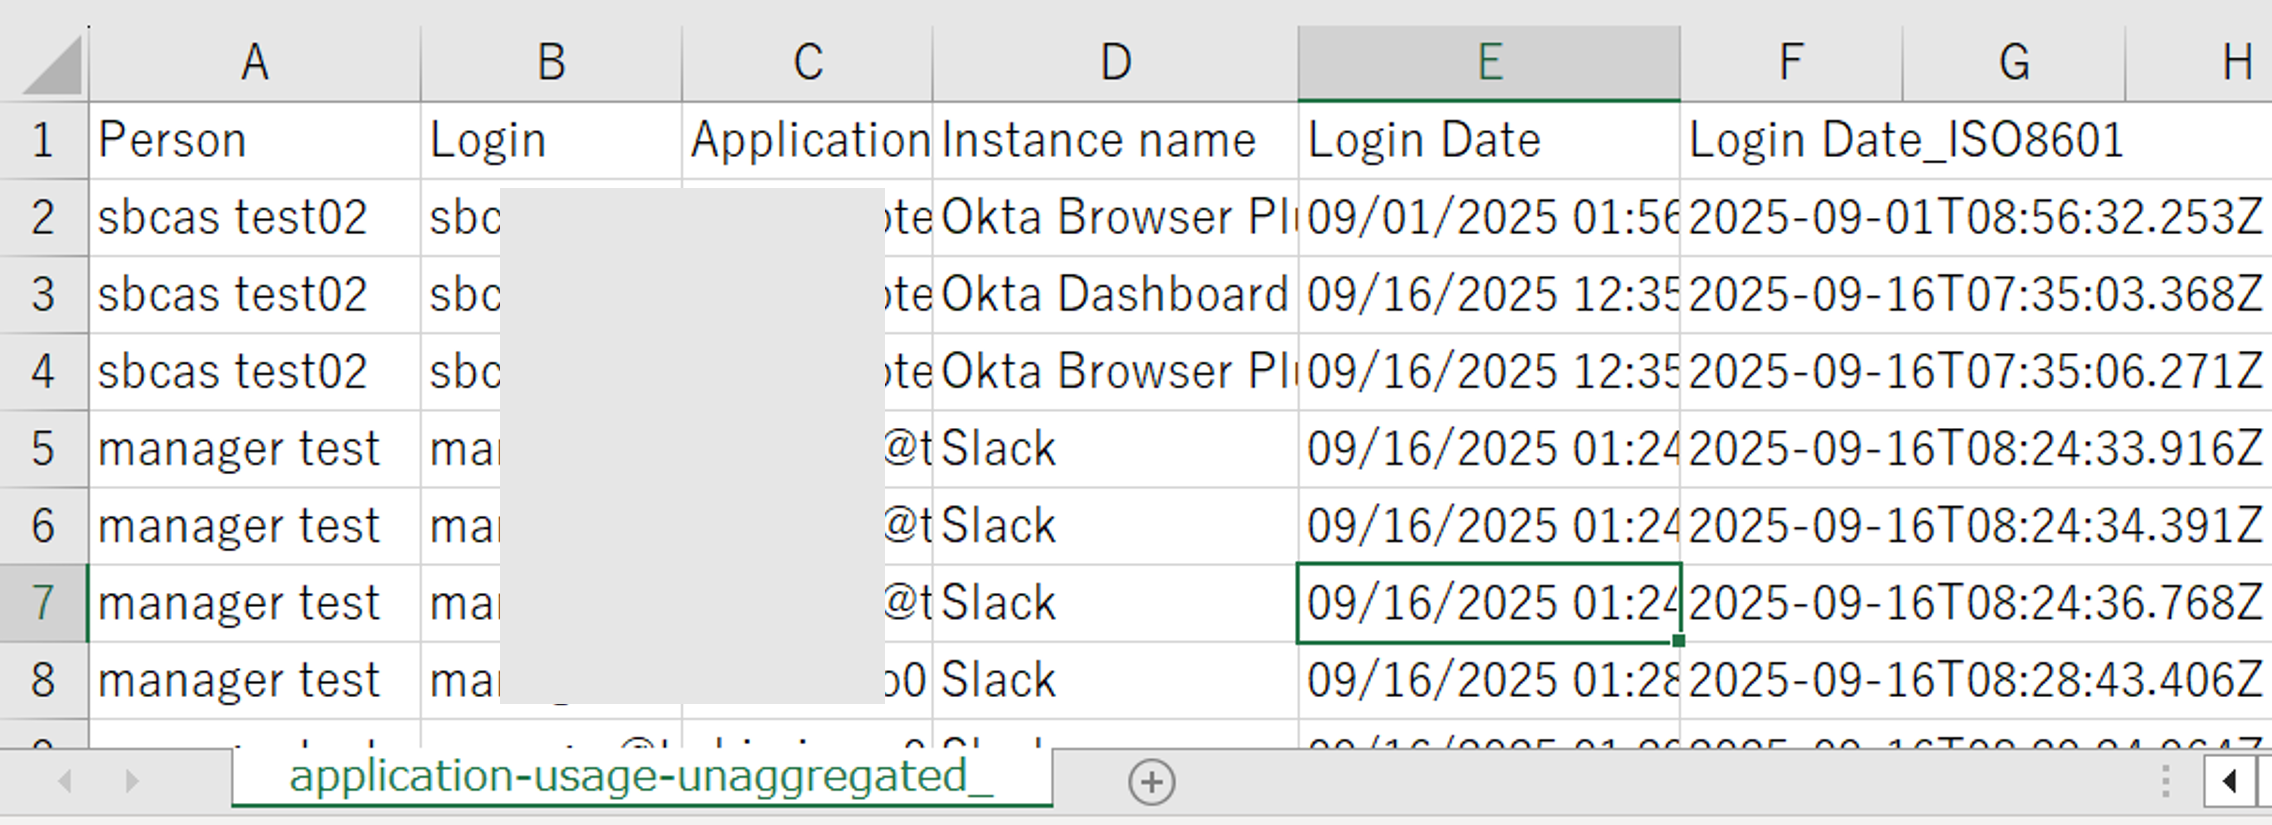The image size is (2272, 825).
Task: Click column G header
Action: click(x=2013, y=63)
